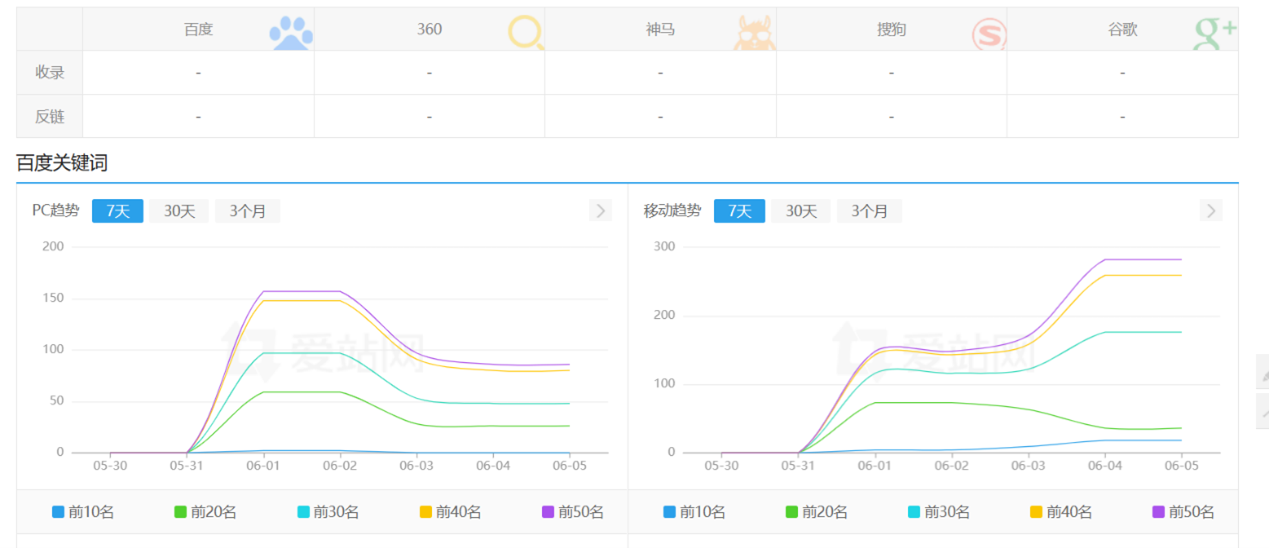This screenshot has height=548, width=1269.
Task: Switch PC趋势 chart to 3个月
Action: tap(247, 211)
